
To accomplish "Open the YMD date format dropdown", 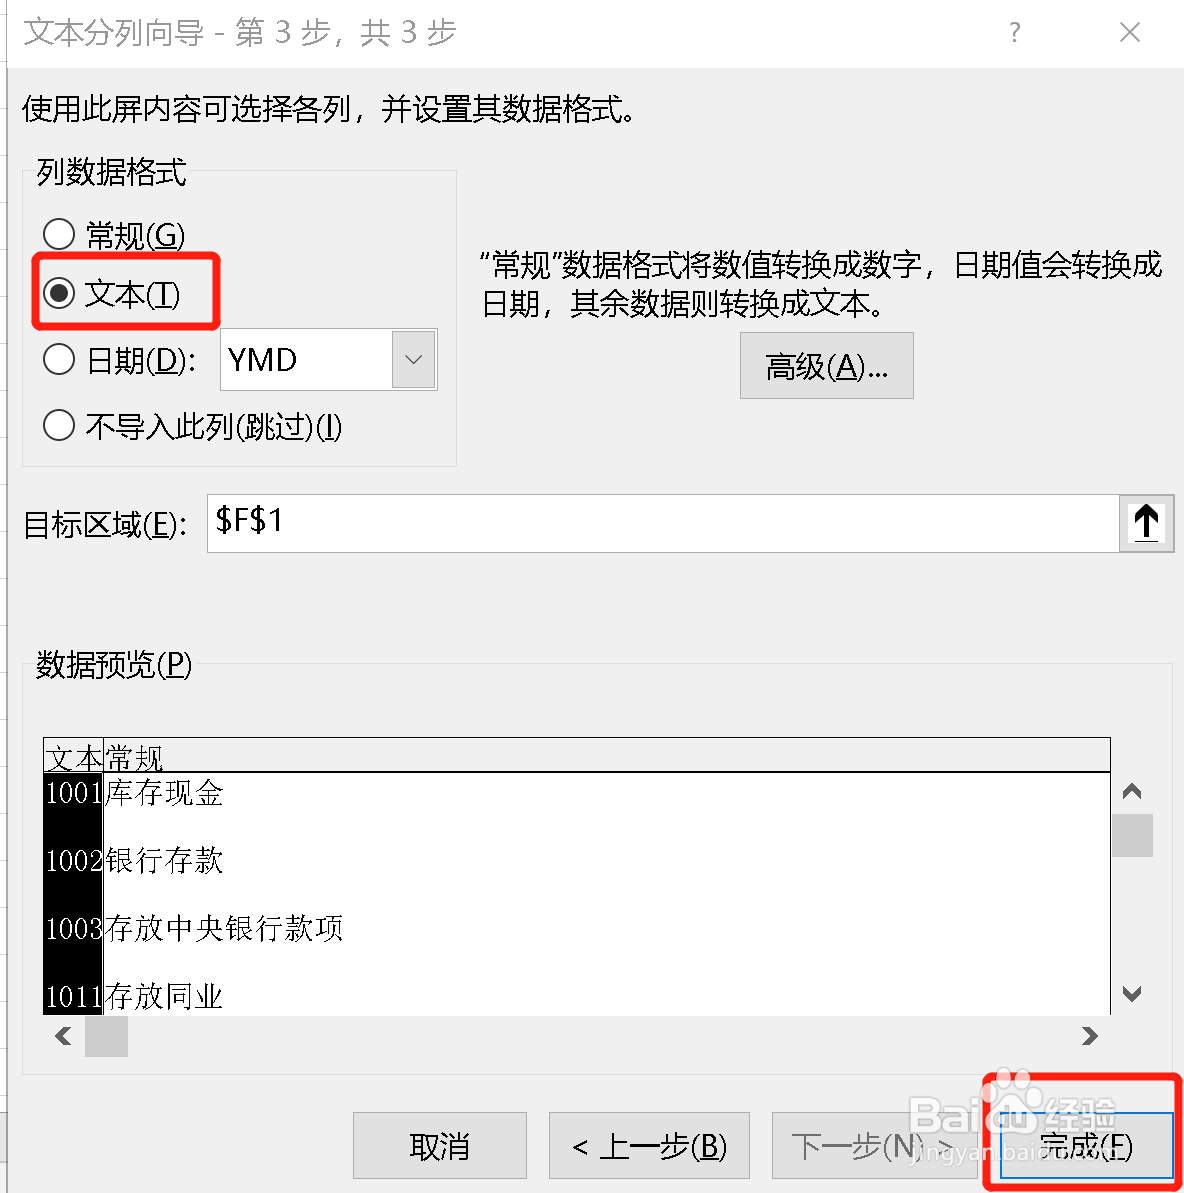I will pos(413,359).
